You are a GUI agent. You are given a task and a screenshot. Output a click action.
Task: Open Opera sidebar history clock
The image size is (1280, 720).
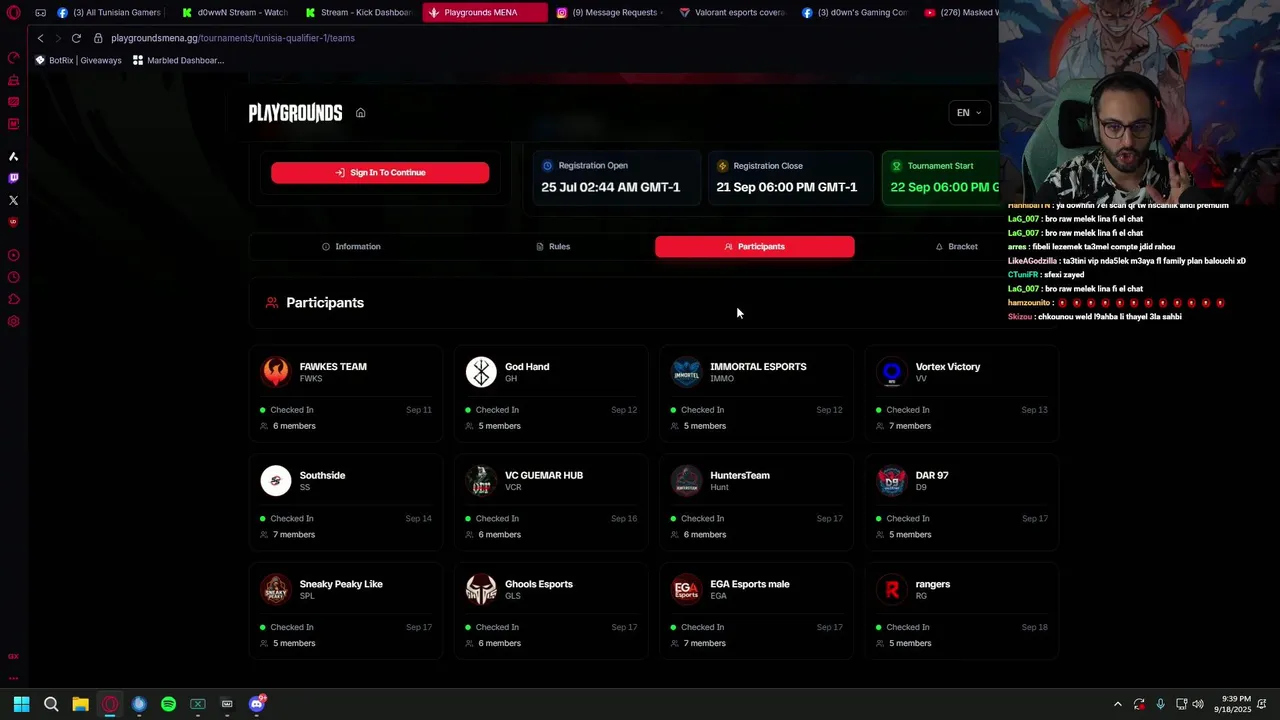[x=13, y=278]
